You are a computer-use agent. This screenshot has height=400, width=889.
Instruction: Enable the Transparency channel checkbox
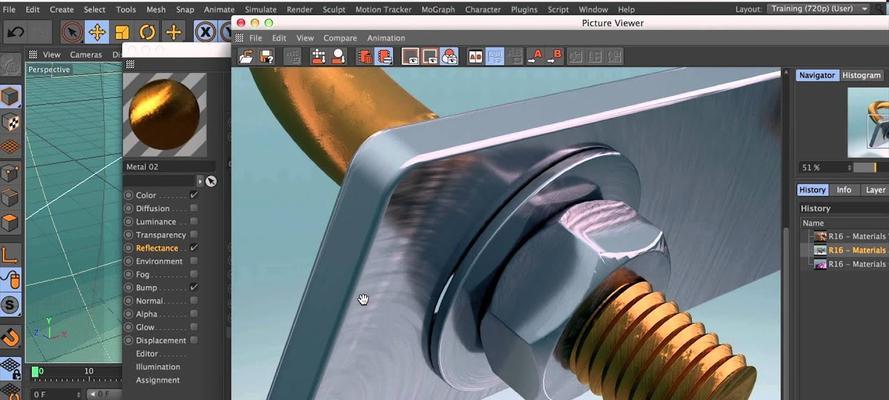point(194,235)
